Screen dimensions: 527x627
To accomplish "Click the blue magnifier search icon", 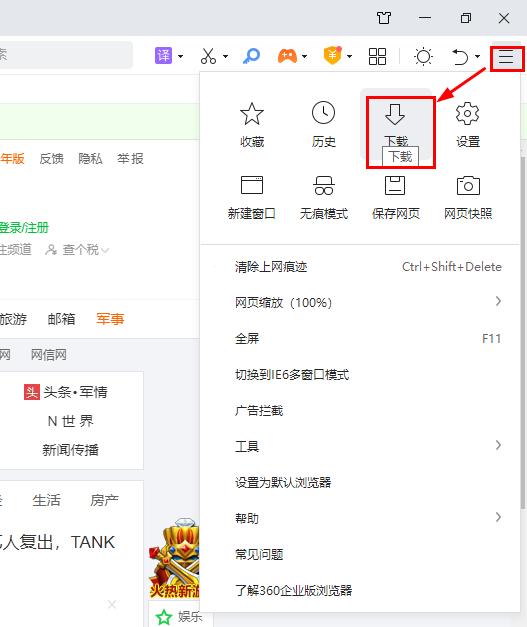I will [x=252, y=56].
